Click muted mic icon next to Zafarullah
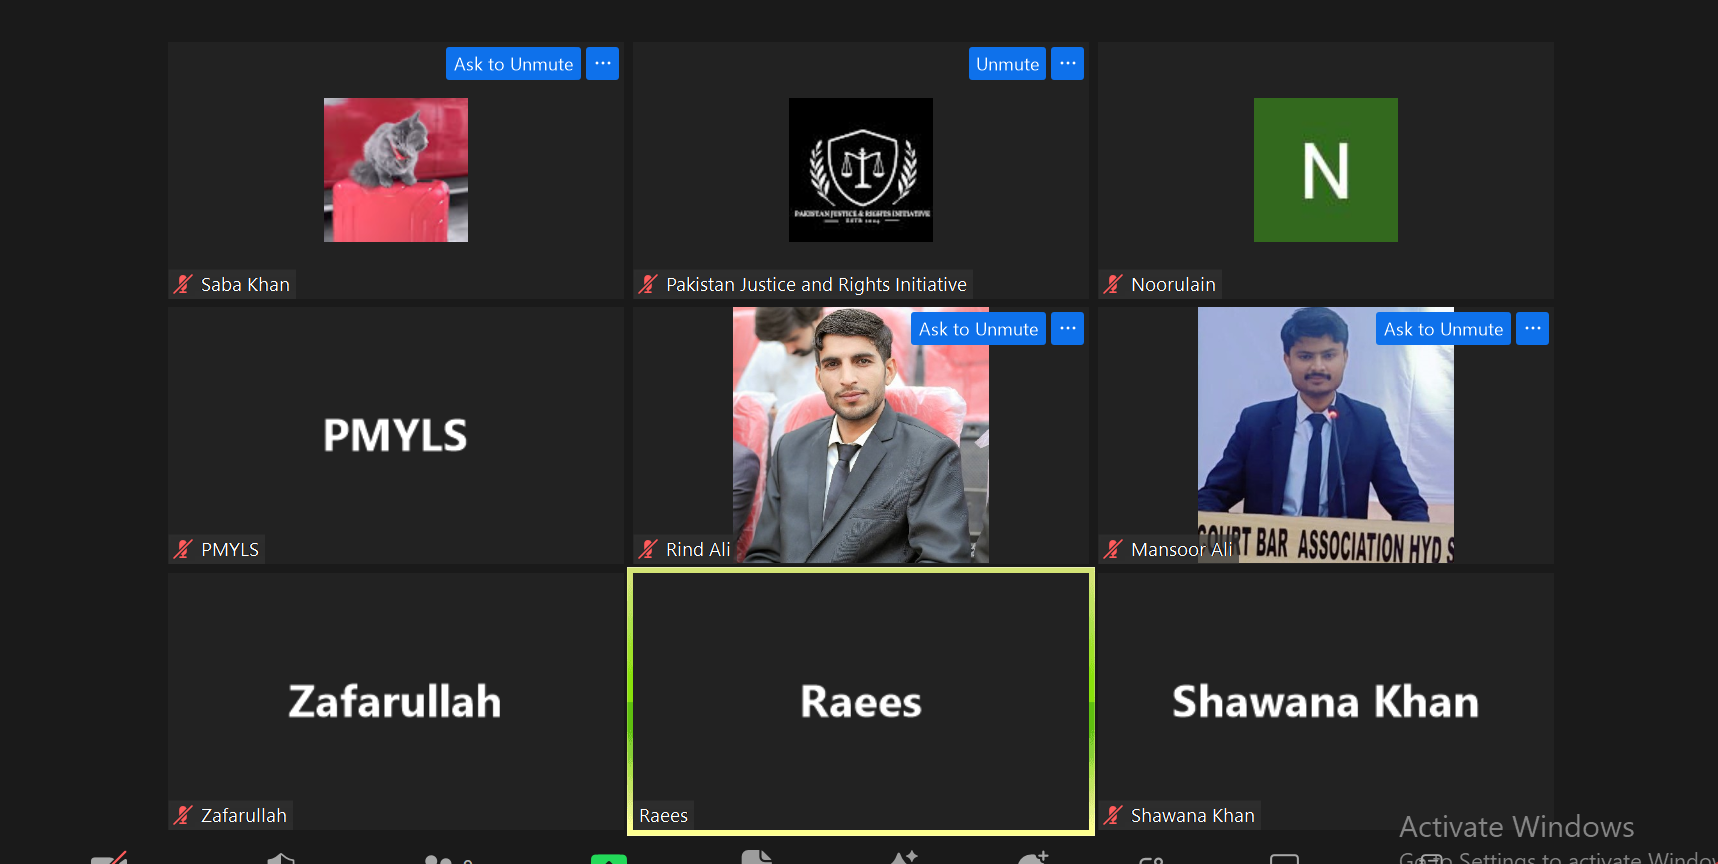 click(183, 815)
